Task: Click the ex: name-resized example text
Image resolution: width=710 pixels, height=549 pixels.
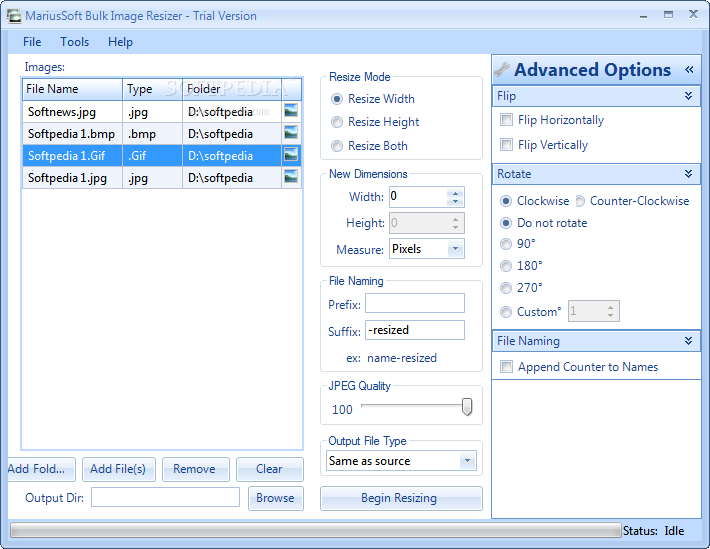Action: click(391, 358)
